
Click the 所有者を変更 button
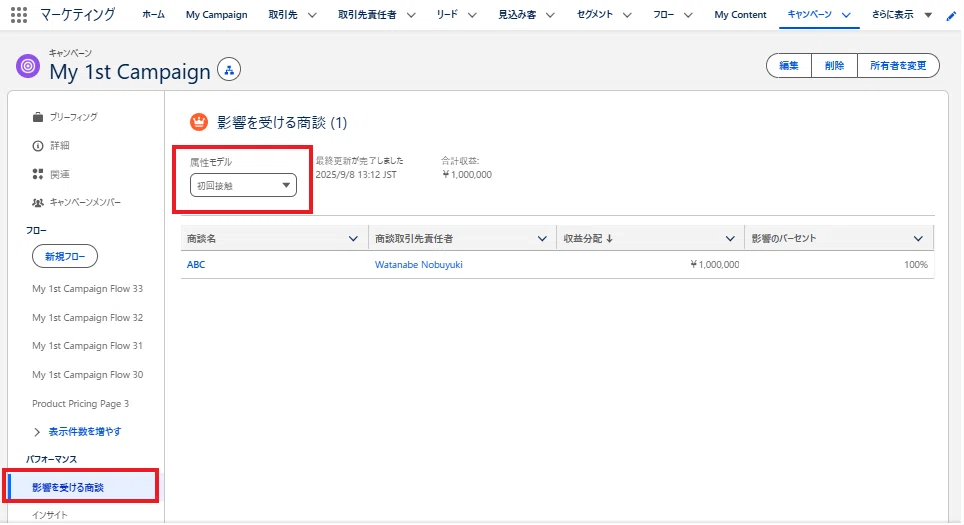click(898, 66)
